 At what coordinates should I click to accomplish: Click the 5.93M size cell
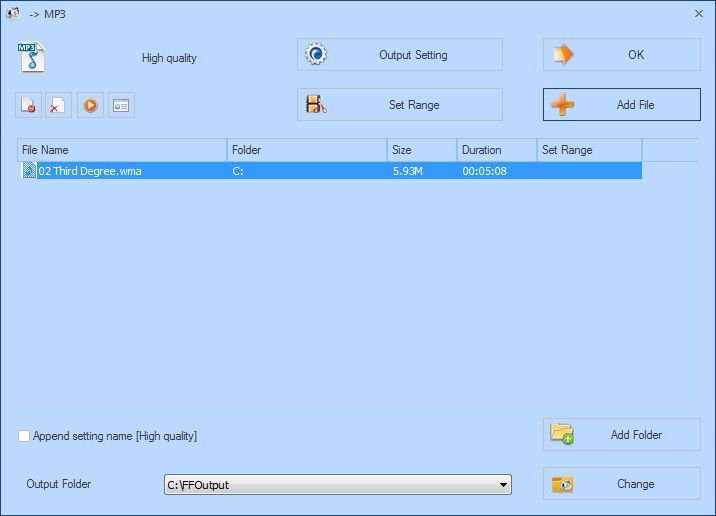pyautogui.click(x=408, y=171)
